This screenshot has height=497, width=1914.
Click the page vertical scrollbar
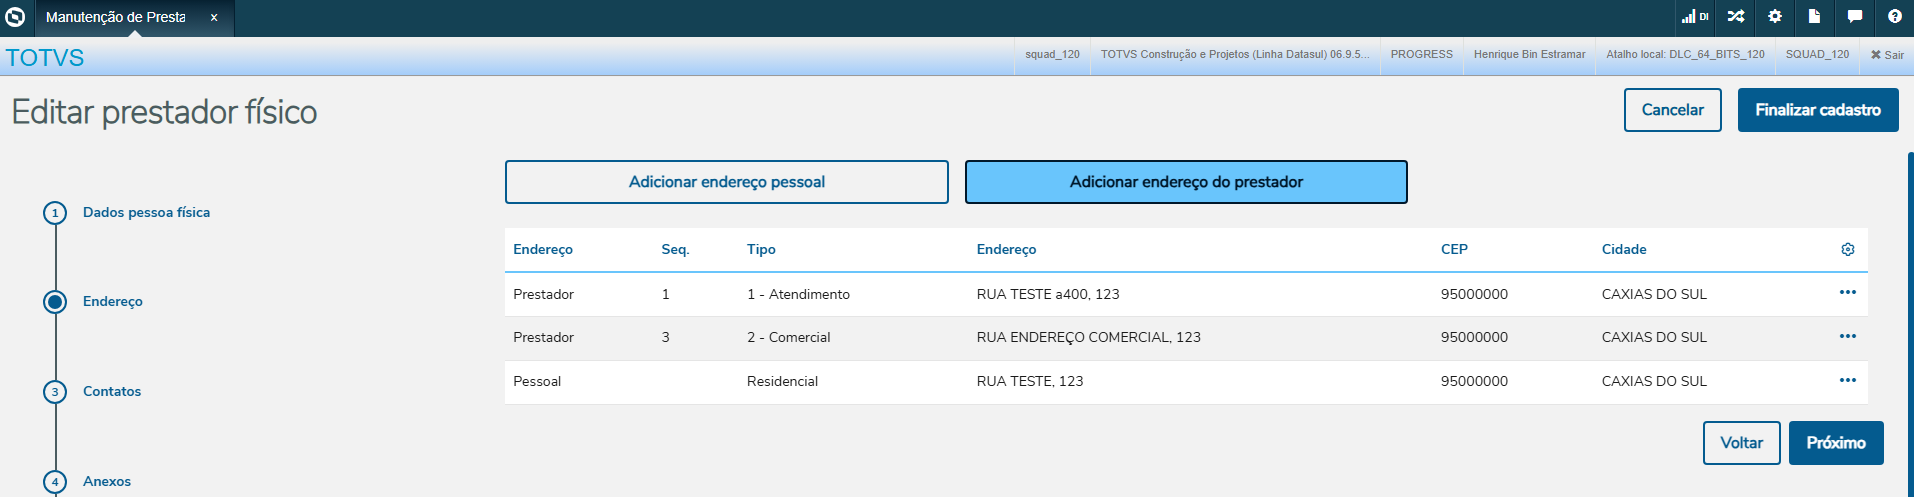pyautogui.click(x=1910, y=324)
